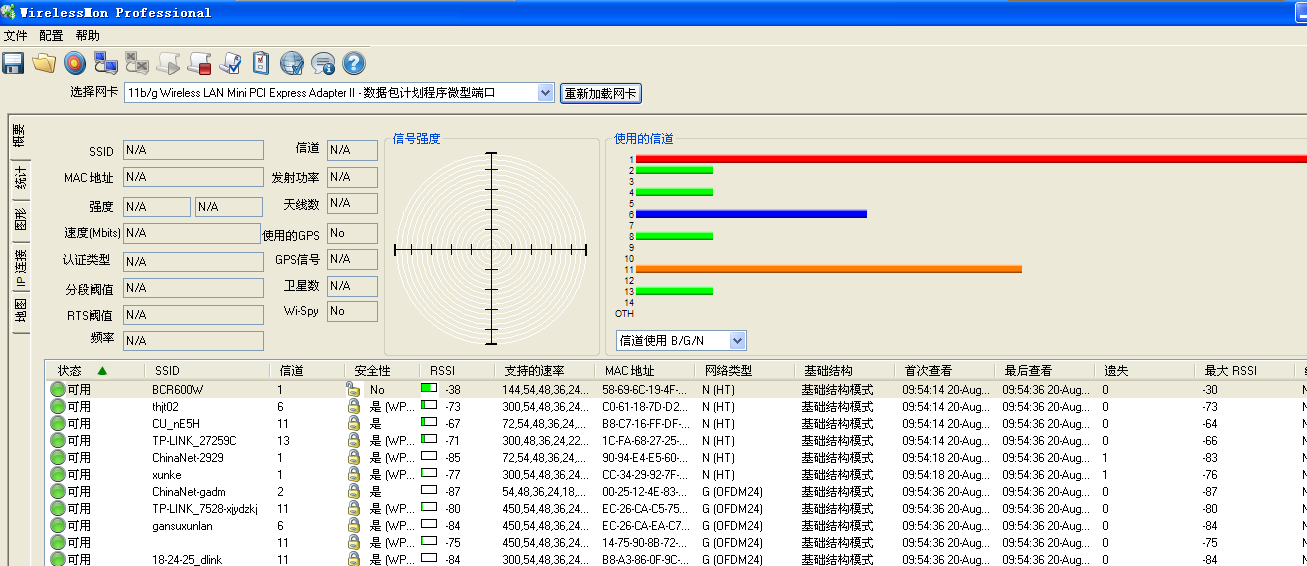Screen dimensions: 1307x566
Task: Click the scroll with checkmark toolbar icon
Action: coord(230,64)
